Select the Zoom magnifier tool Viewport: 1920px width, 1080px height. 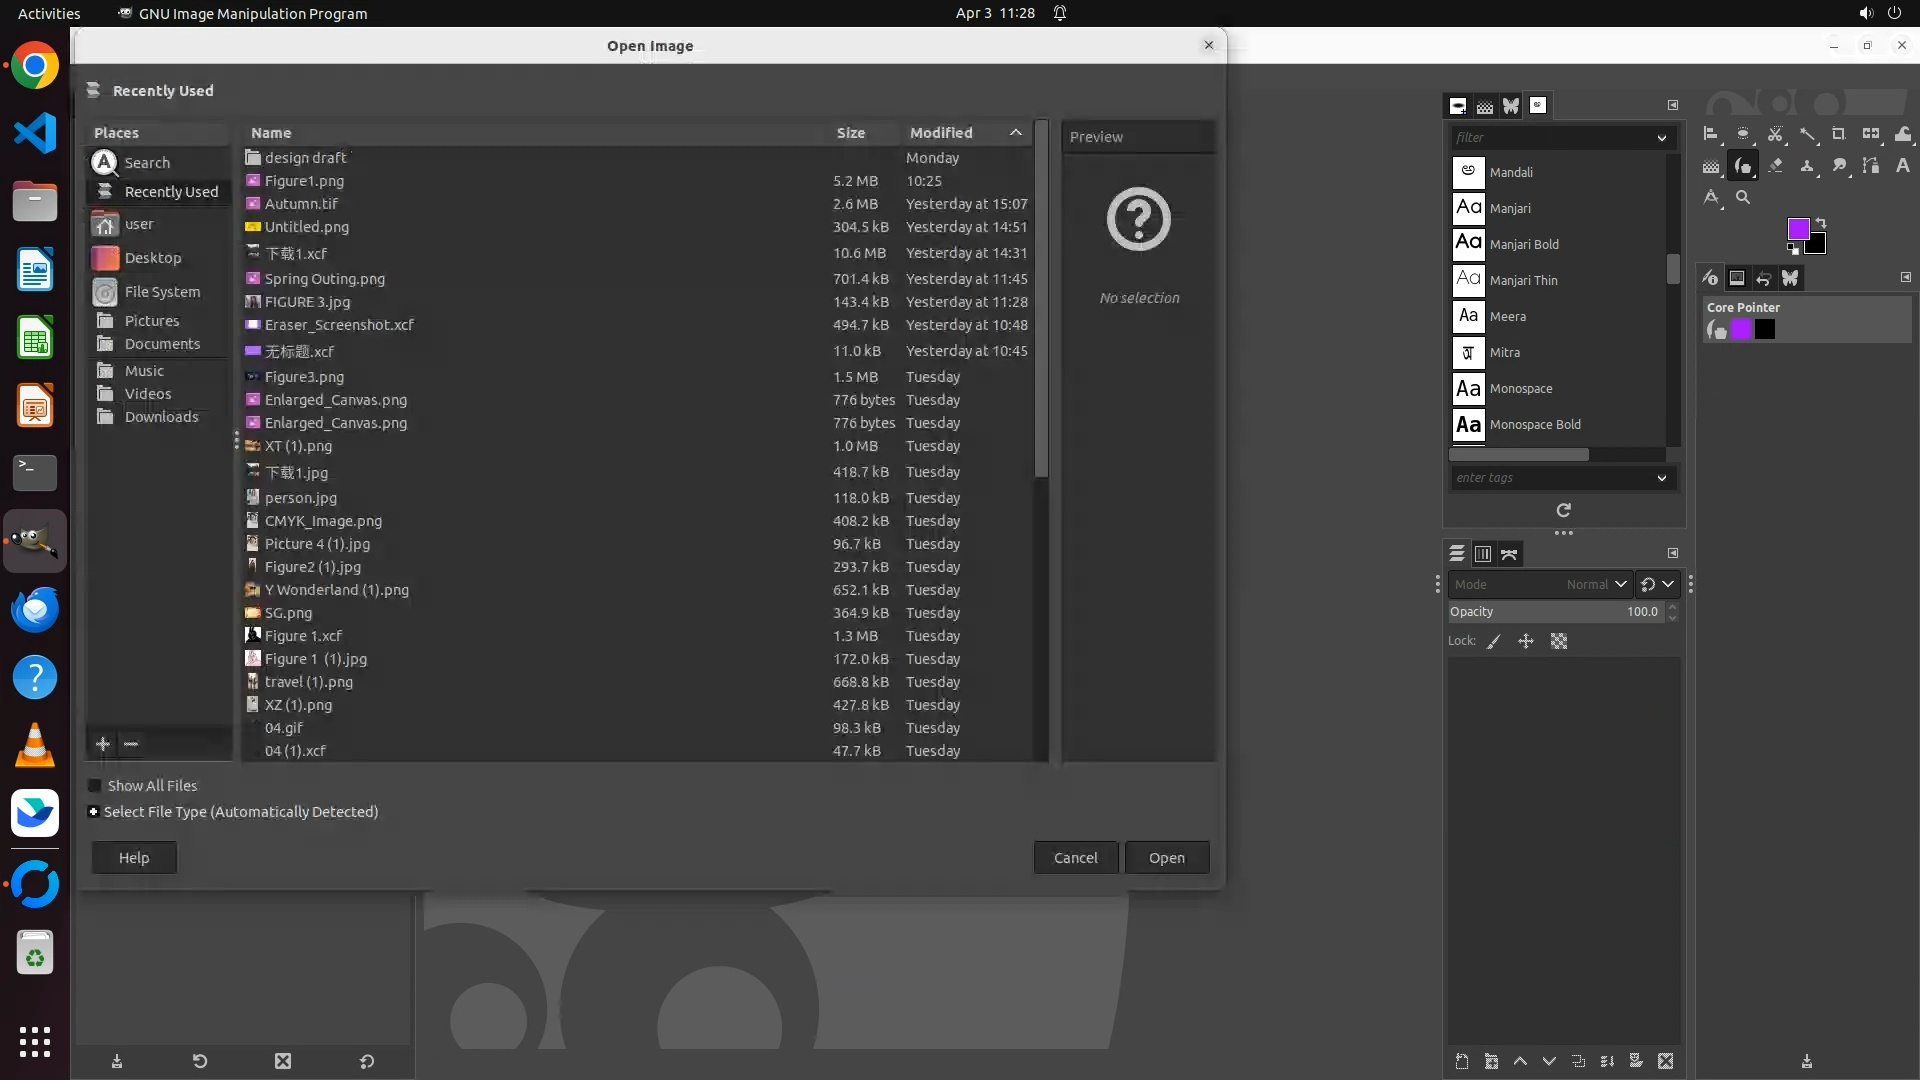pos(1743,198)
